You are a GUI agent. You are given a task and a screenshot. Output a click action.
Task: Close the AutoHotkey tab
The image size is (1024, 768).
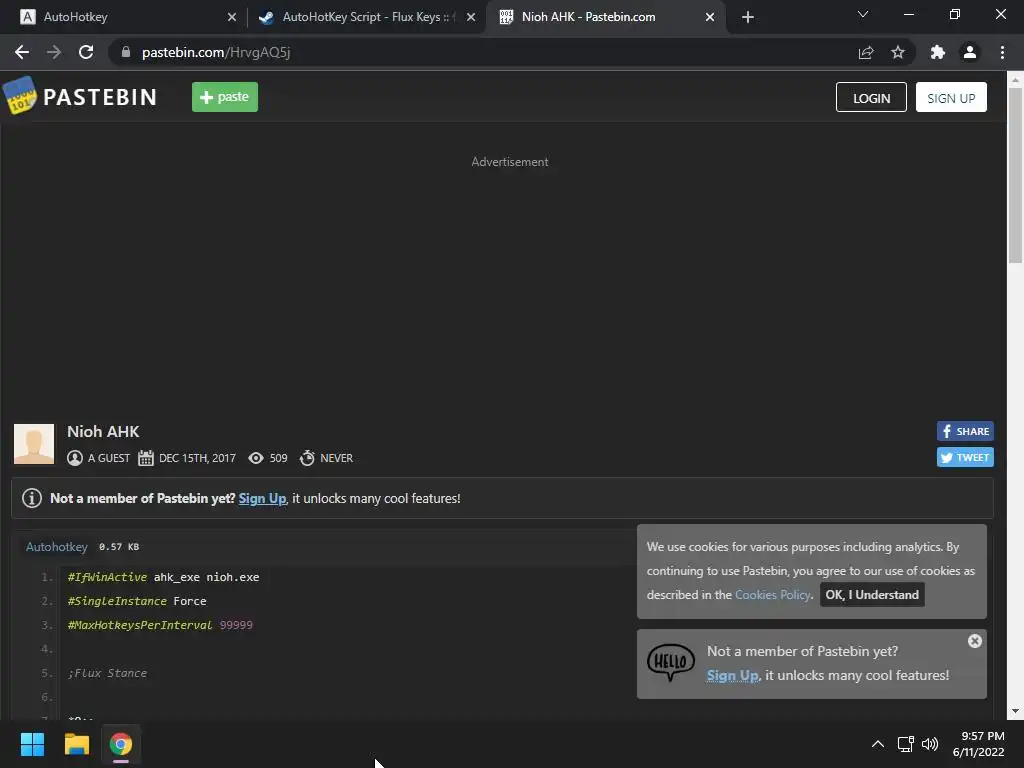tap(232, 17)
